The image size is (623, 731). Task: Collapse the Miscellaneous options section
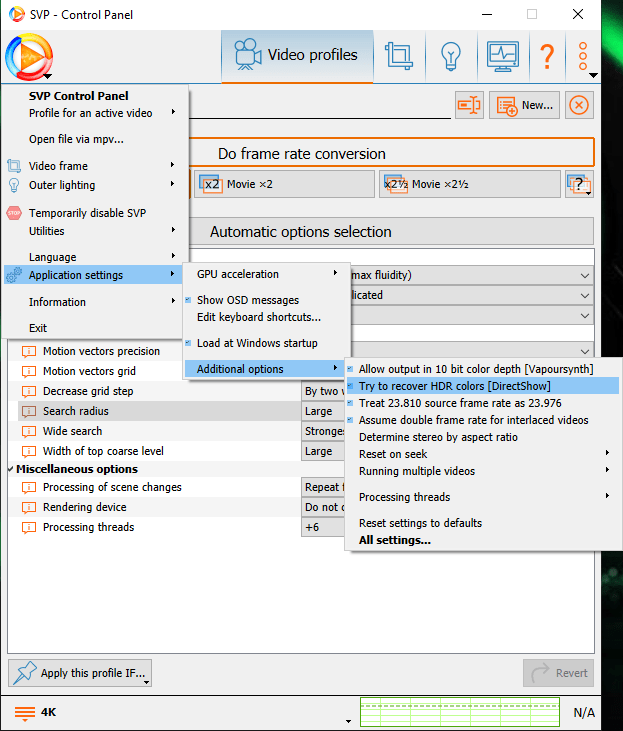coord(10,469)
